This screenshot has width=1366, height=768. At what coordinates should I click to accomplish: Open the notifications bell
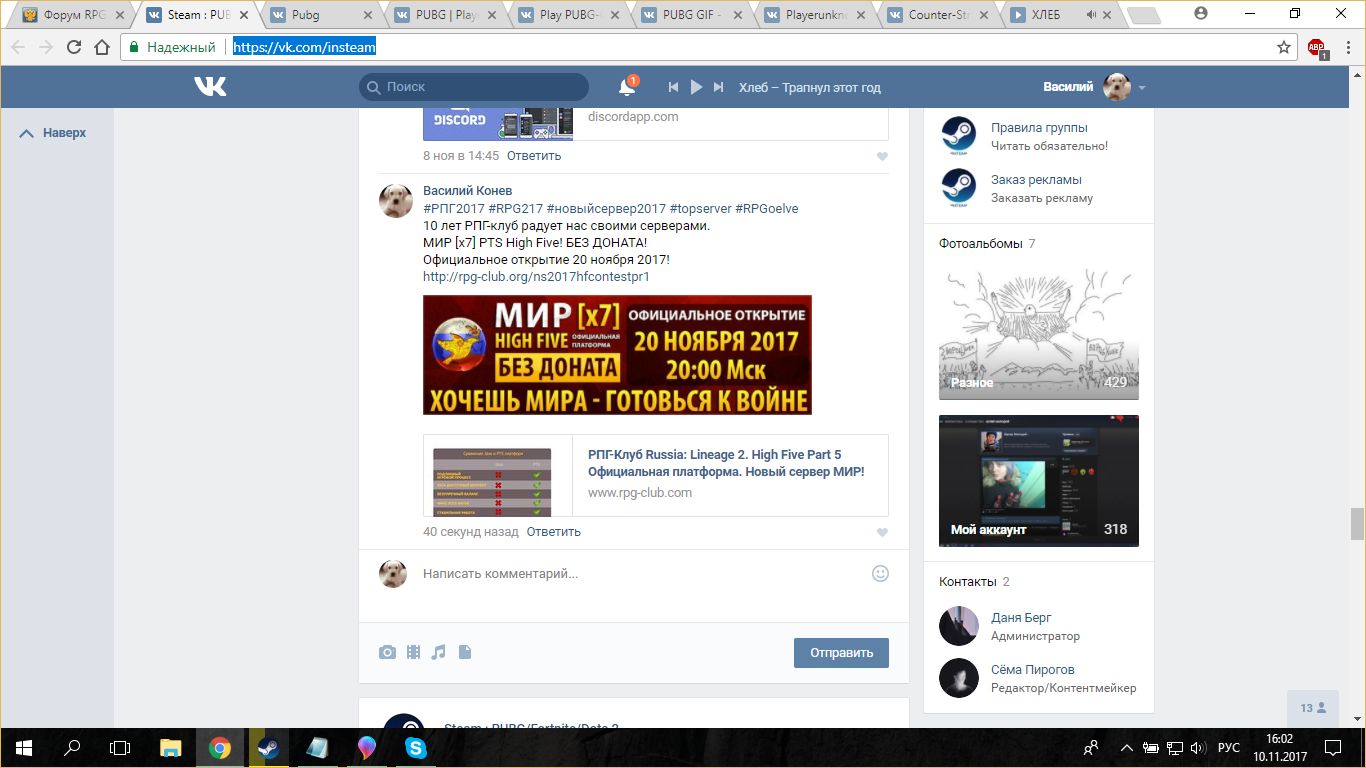pos(627,88)
